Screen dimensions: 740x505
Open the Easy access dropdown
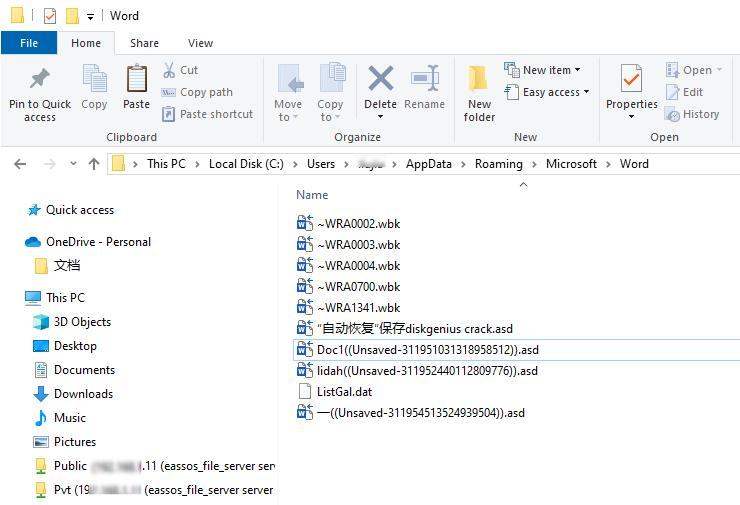547,92
